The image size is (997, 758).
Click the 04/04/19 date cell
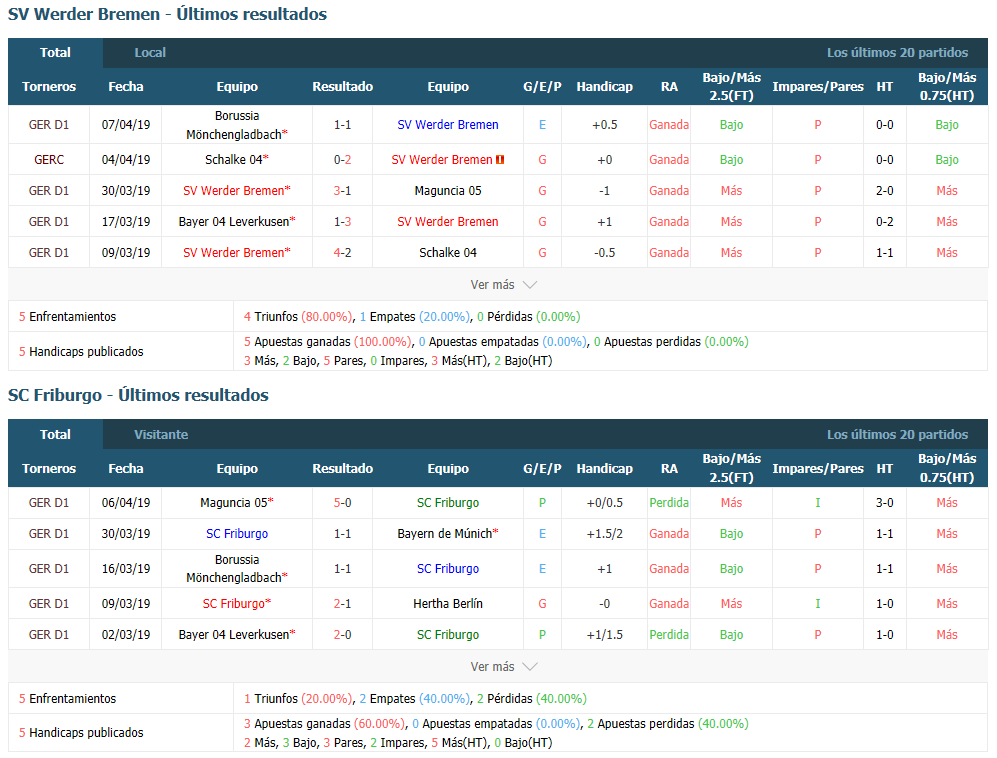126,160
